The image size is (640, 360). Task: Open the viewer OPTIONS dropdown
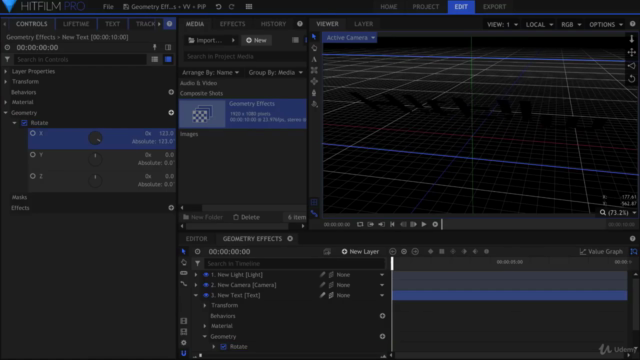pos(606,24)
